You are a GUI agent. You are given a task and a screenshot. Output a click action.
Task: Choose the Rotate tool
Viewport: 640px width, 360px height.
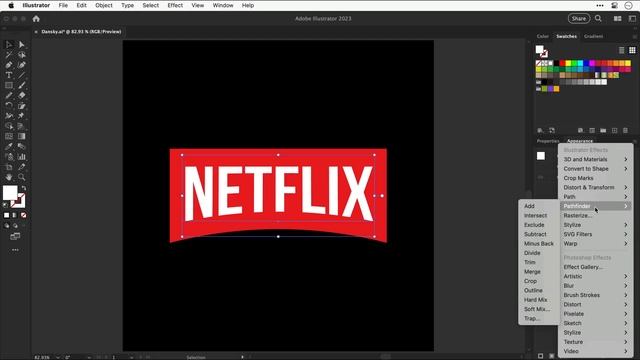point(9,106)
